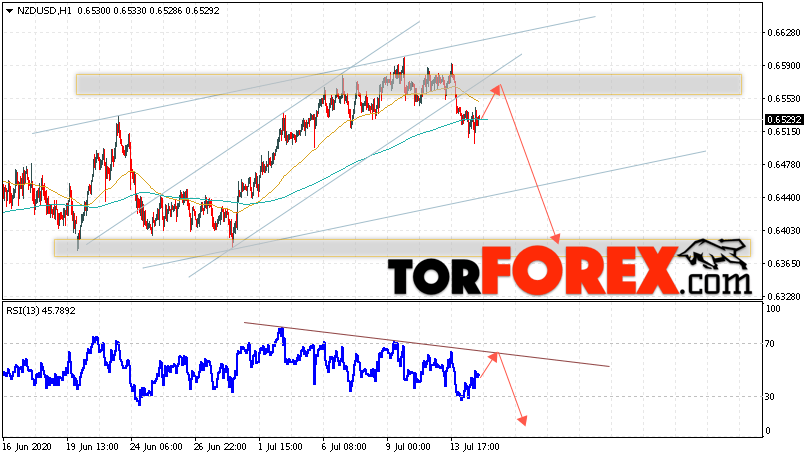The width and height of the screenshot is (808, 458).
Task: Click the OHLC values in the chart header
Action: pos(148,10)
